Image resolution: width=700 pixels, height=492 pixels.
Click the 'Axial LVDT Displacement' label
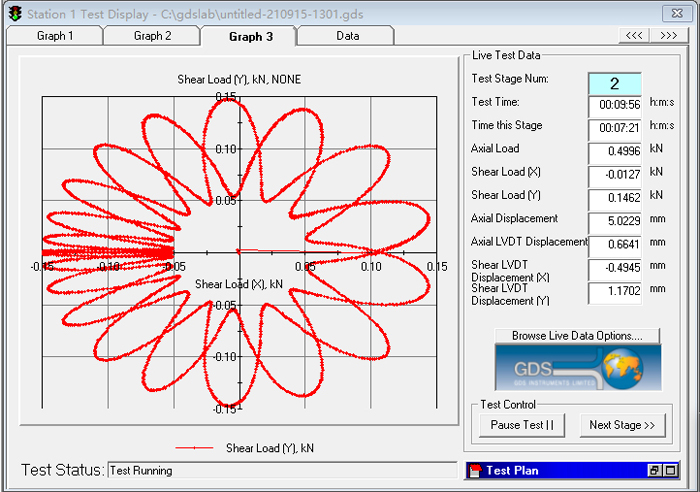[529, 242]
